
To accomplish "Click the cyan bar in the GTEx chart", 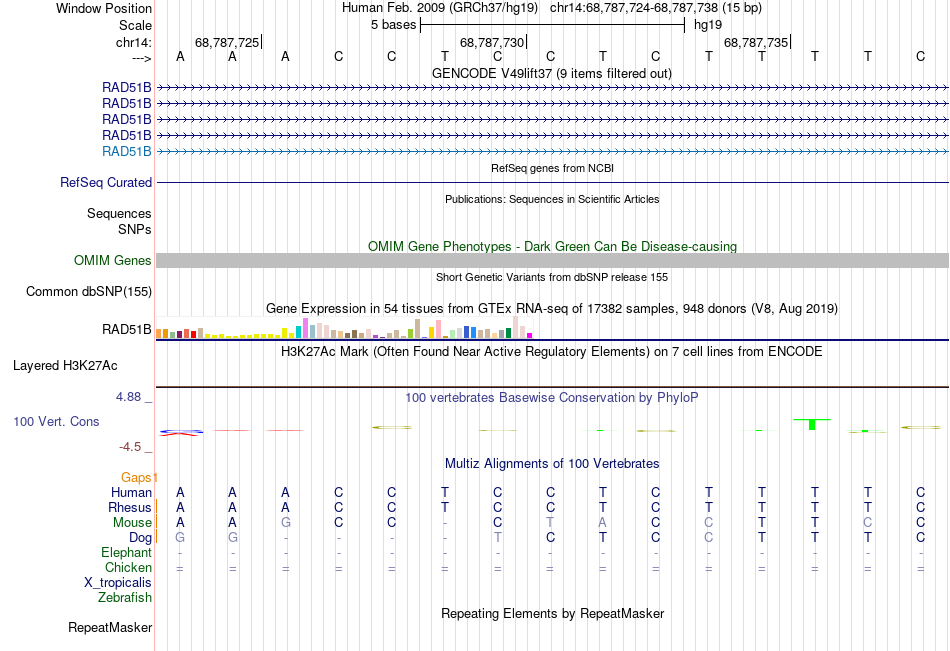I will tap(298, 332).
